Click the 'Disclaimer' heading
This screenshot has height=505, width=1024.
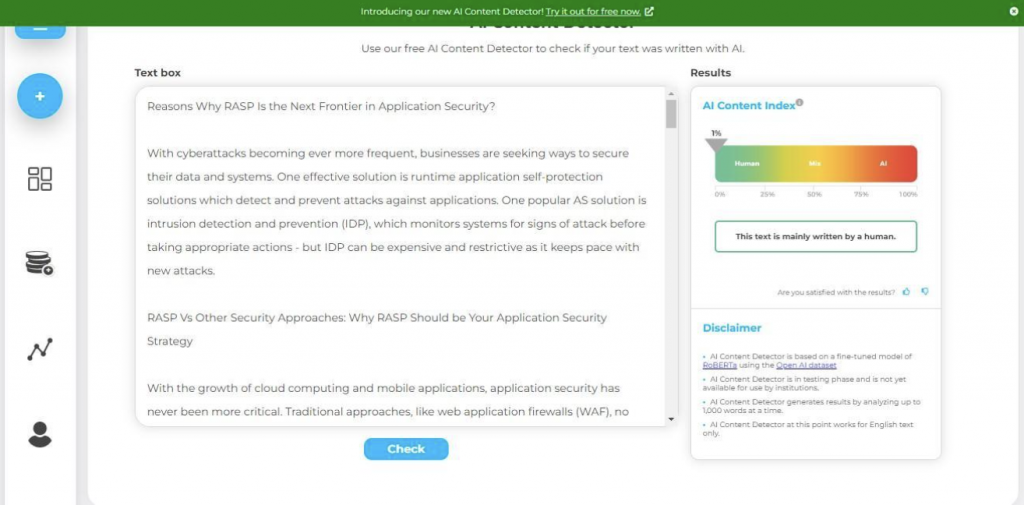(x=731, y=328)
